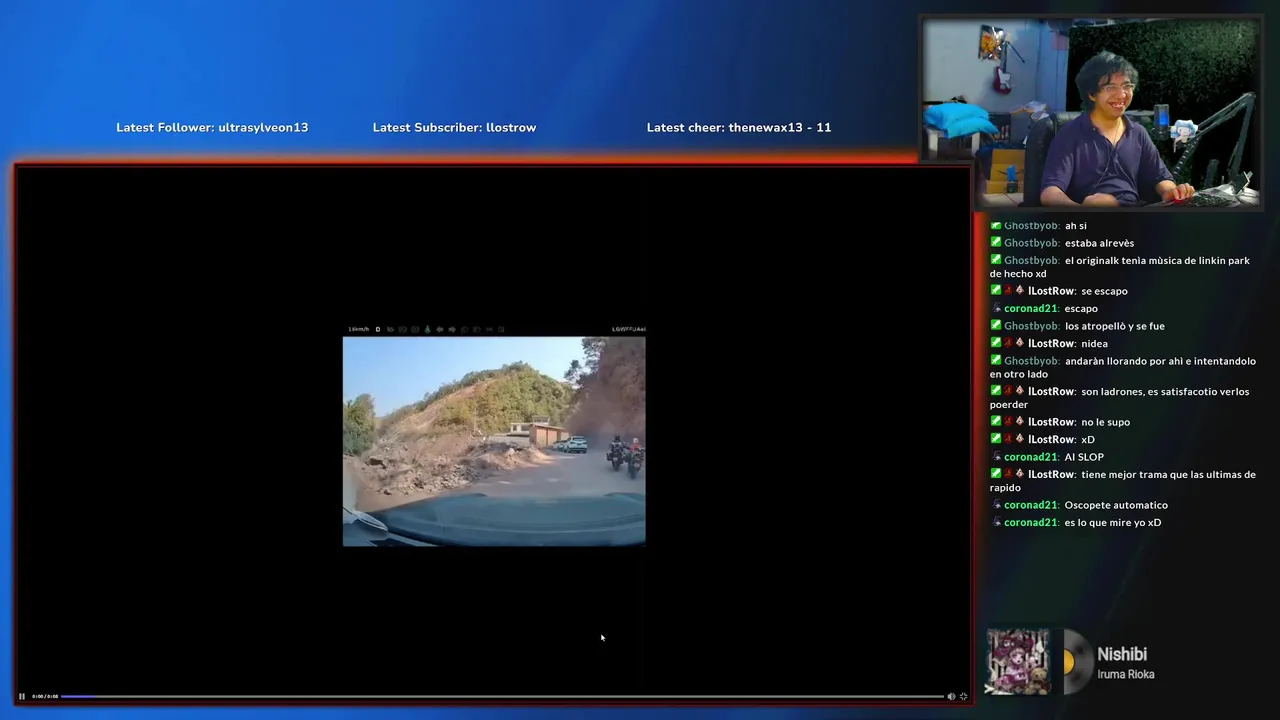This screenshot has width=1280, height=720.
Task: Click message about linkin park music
Action: pos(1120,267)
